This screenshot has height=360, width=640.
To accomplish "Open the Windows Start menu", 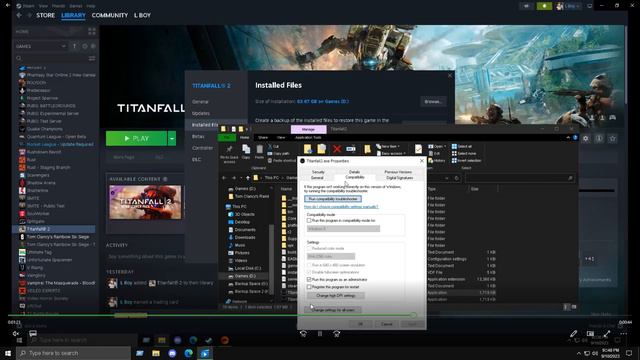I will pos(8,353).
